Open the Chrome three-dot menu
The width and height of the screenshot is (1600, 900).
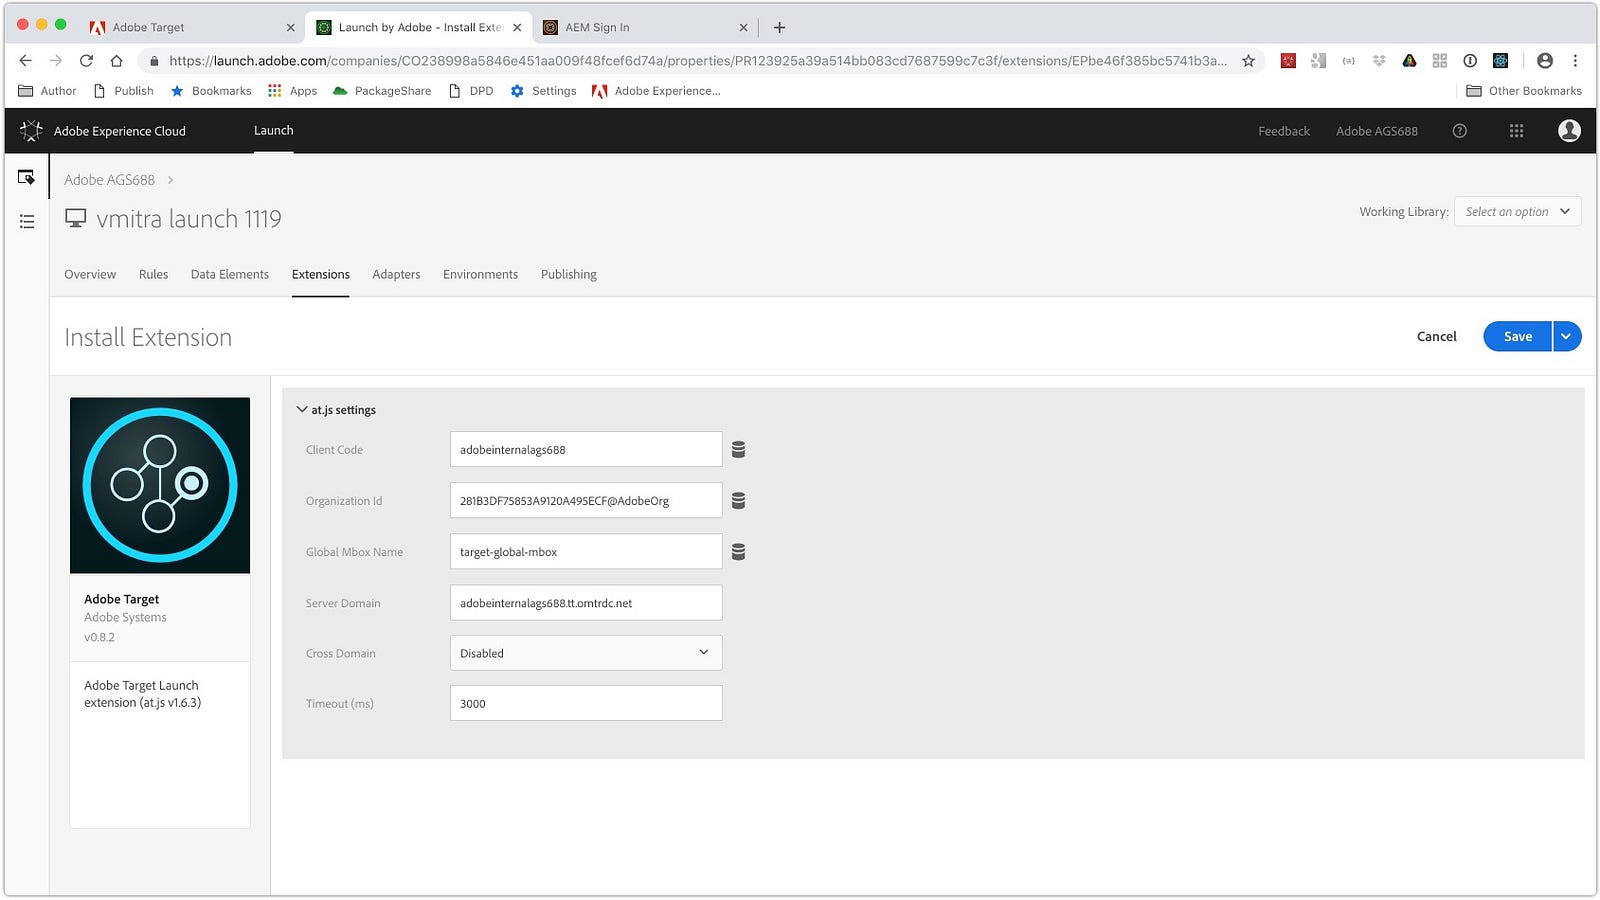[1575, 61]
